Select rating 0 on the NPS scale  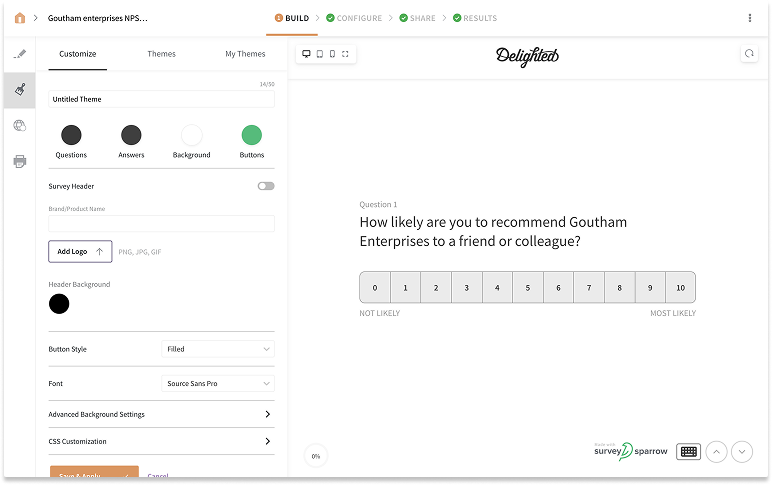tap(375, 288)
